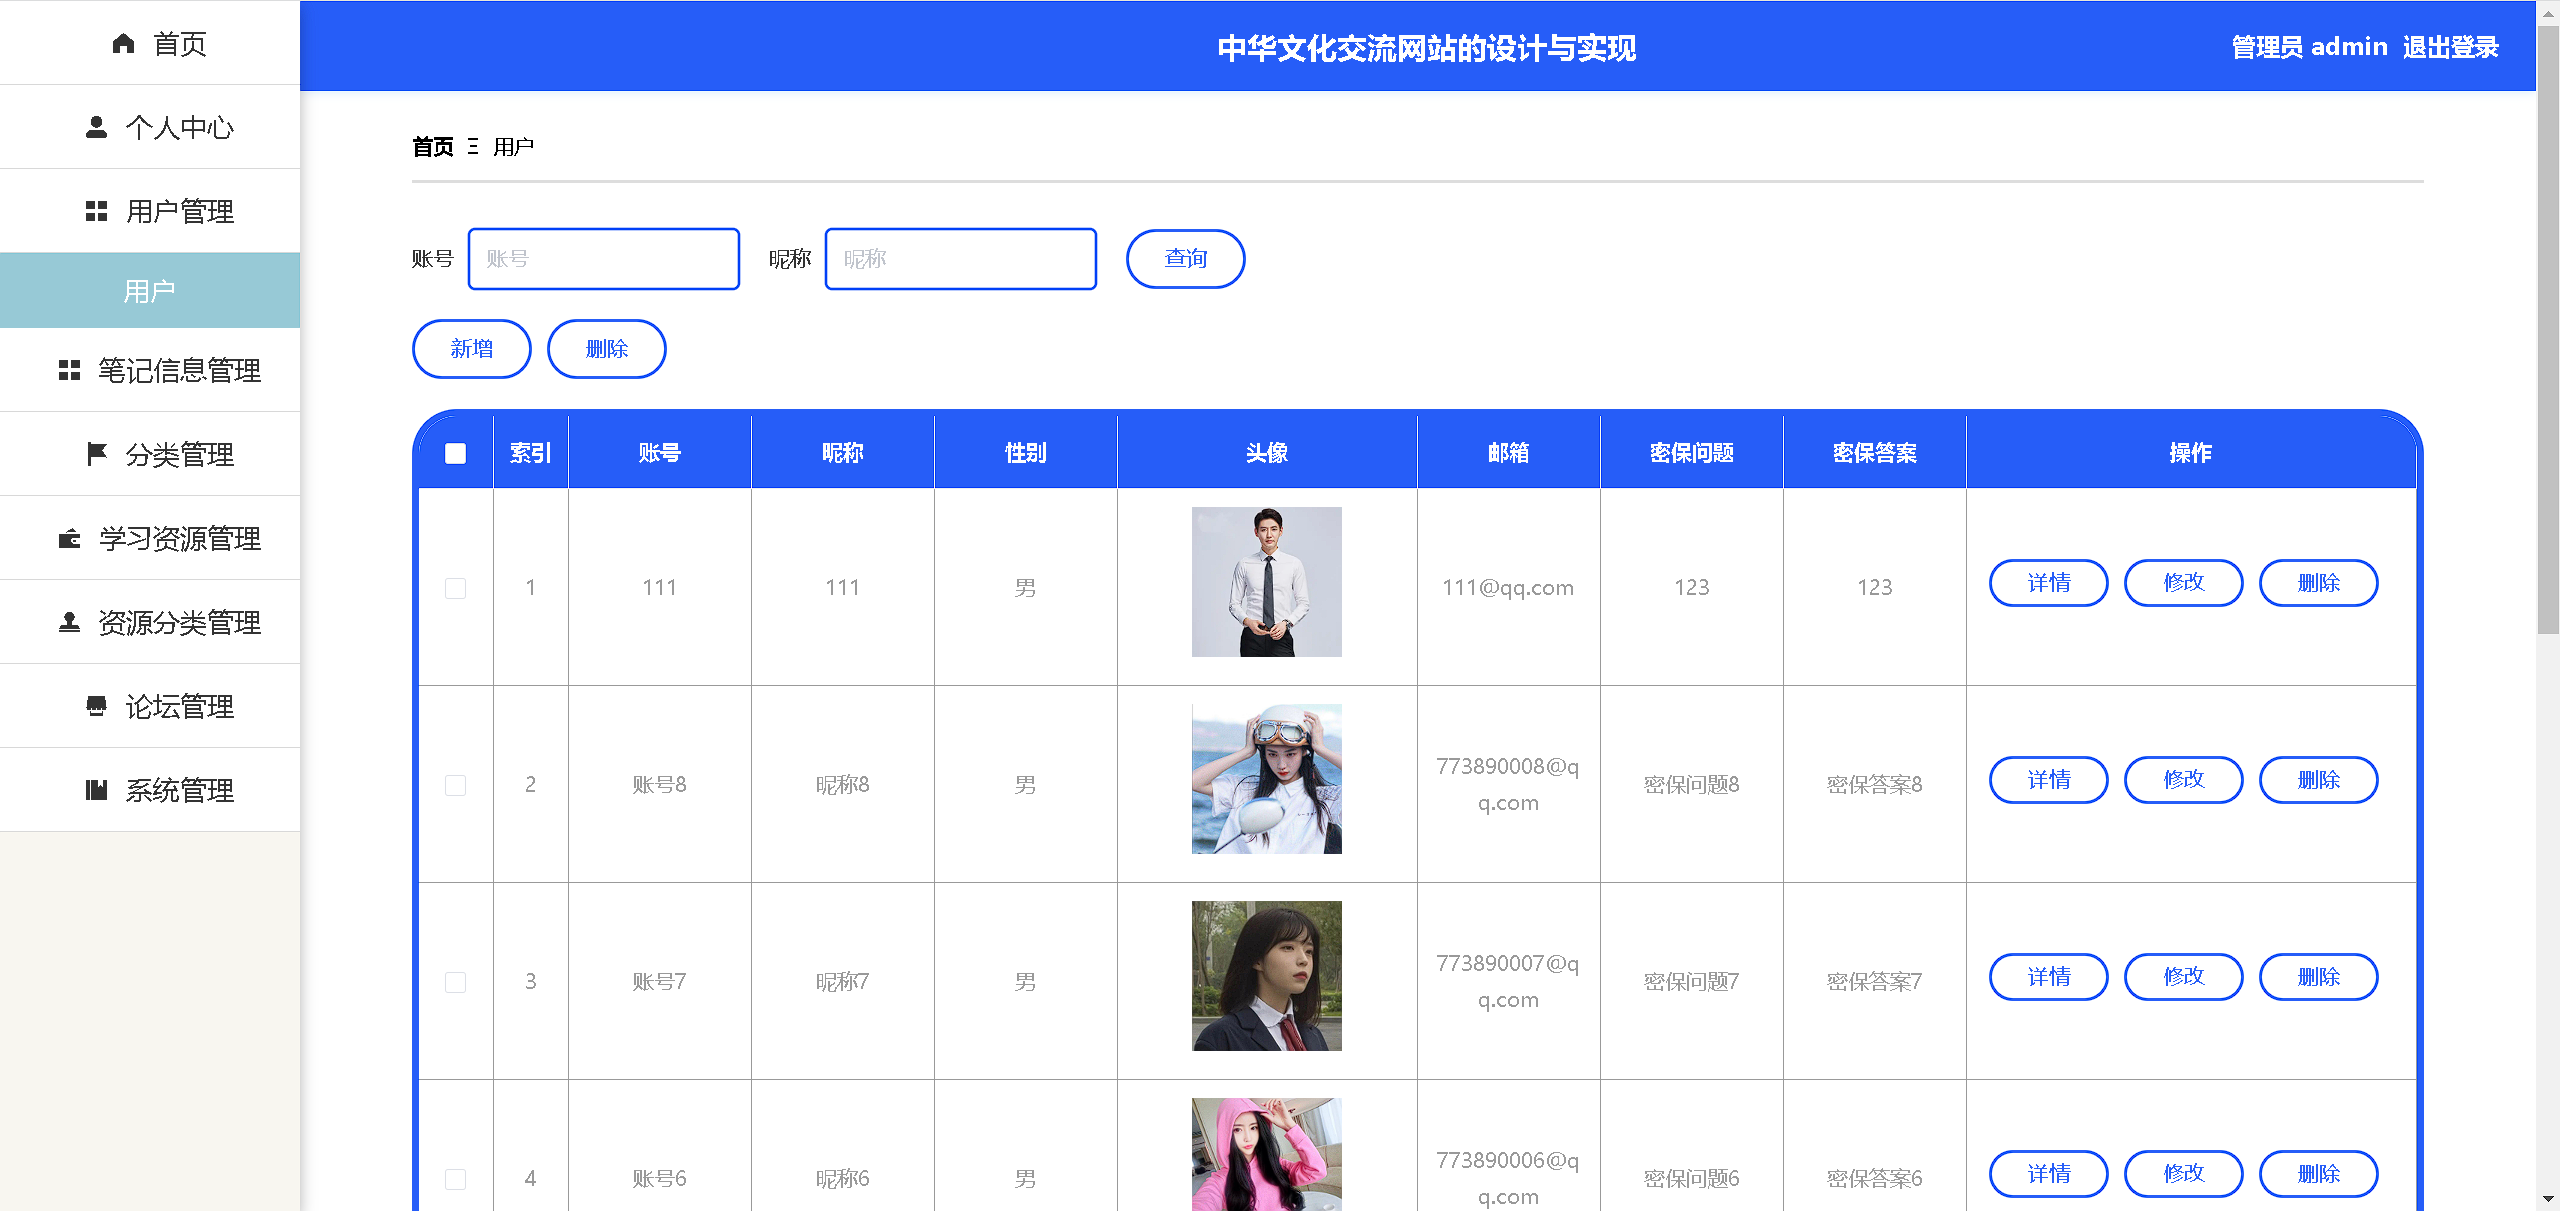Screen dimensions: 2560x1211
Task: Click the stamp icon beside 资源分类管理
Action: pyautogui.click(x=69, y=623)
